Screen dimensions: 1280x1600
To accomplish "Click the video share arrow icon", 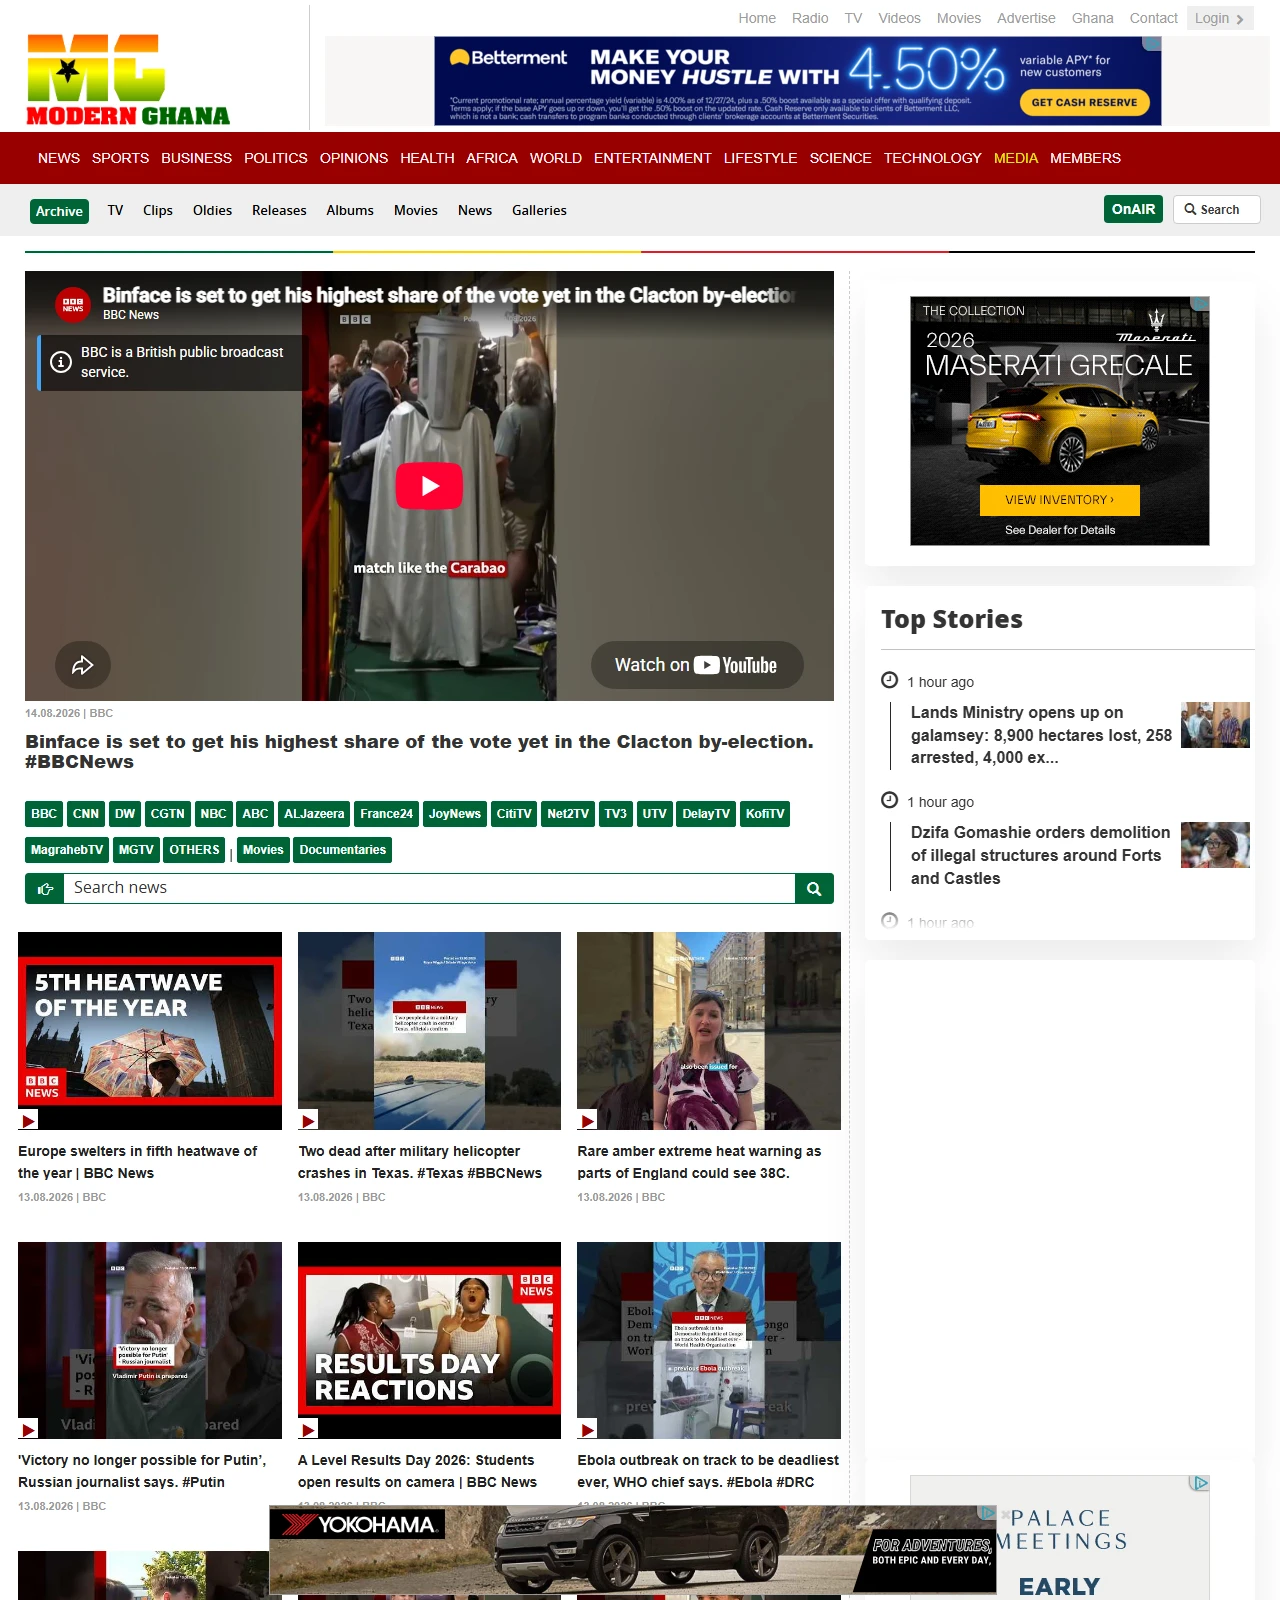I will pyautogui.click(x=83, y=665).
